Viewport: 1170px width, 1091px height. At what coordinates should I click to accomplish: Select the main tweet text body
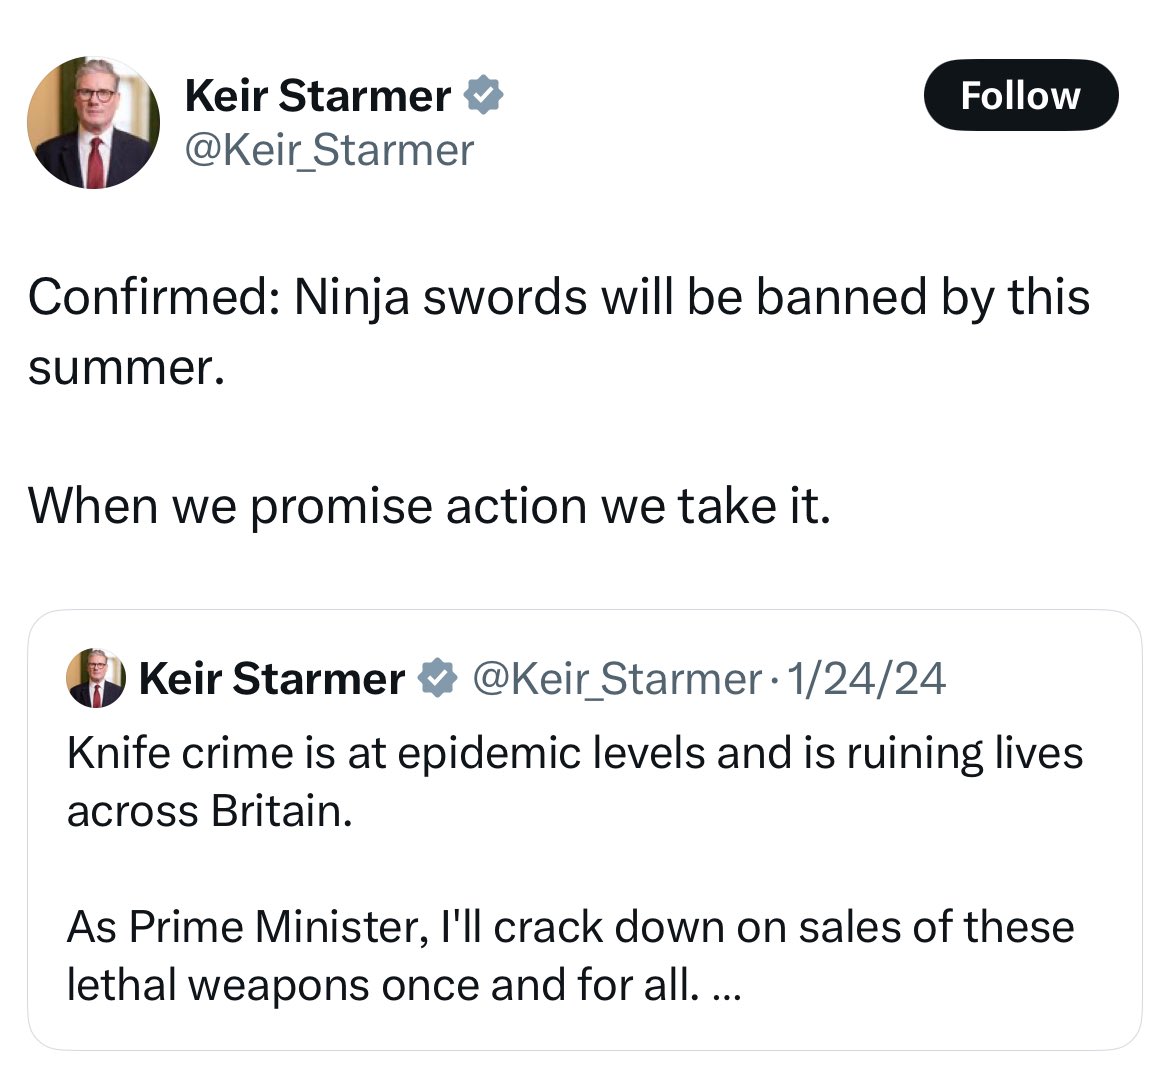(x=560, y=330)
